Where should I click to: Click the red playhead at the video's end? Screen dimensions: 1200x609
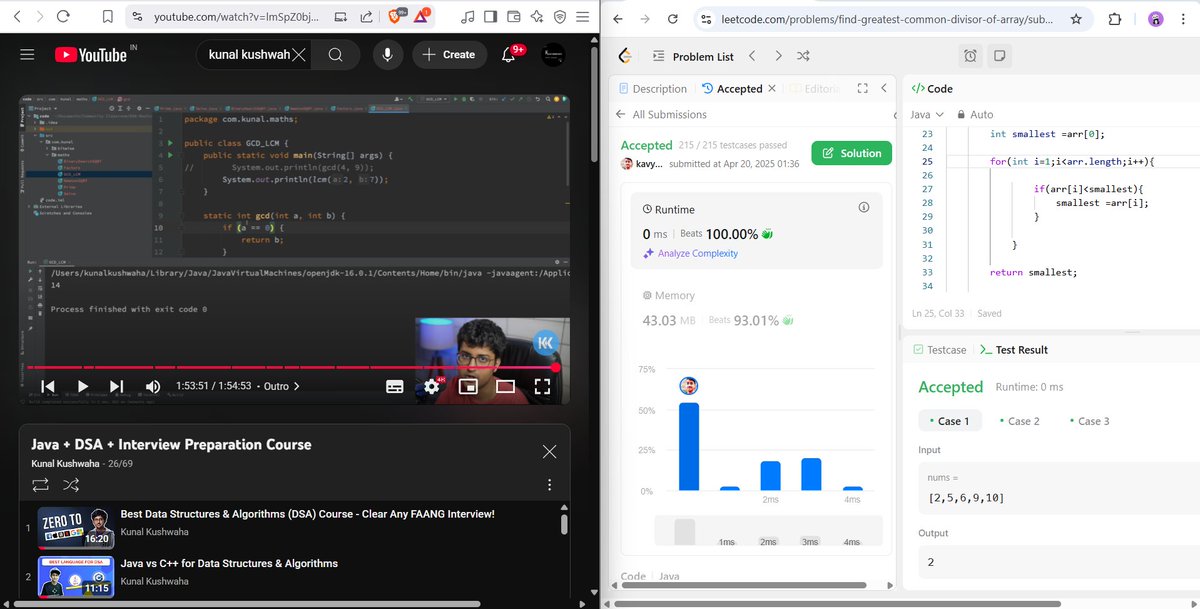click(x=555, y=367)
